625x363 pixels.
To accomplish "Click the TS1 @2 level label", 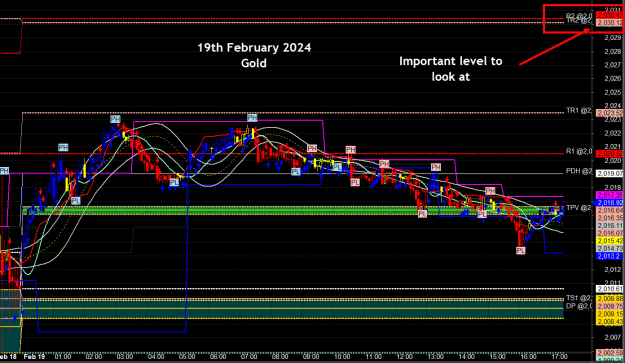I will tap(579, 298).
